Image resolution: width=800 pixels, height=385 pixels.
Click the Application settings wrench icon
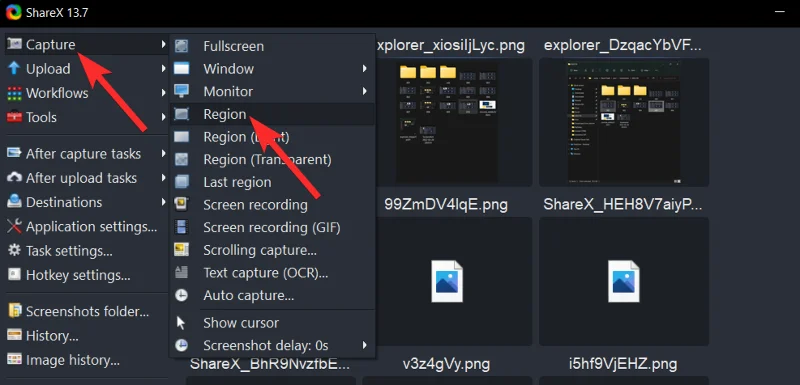coord(14,226)
